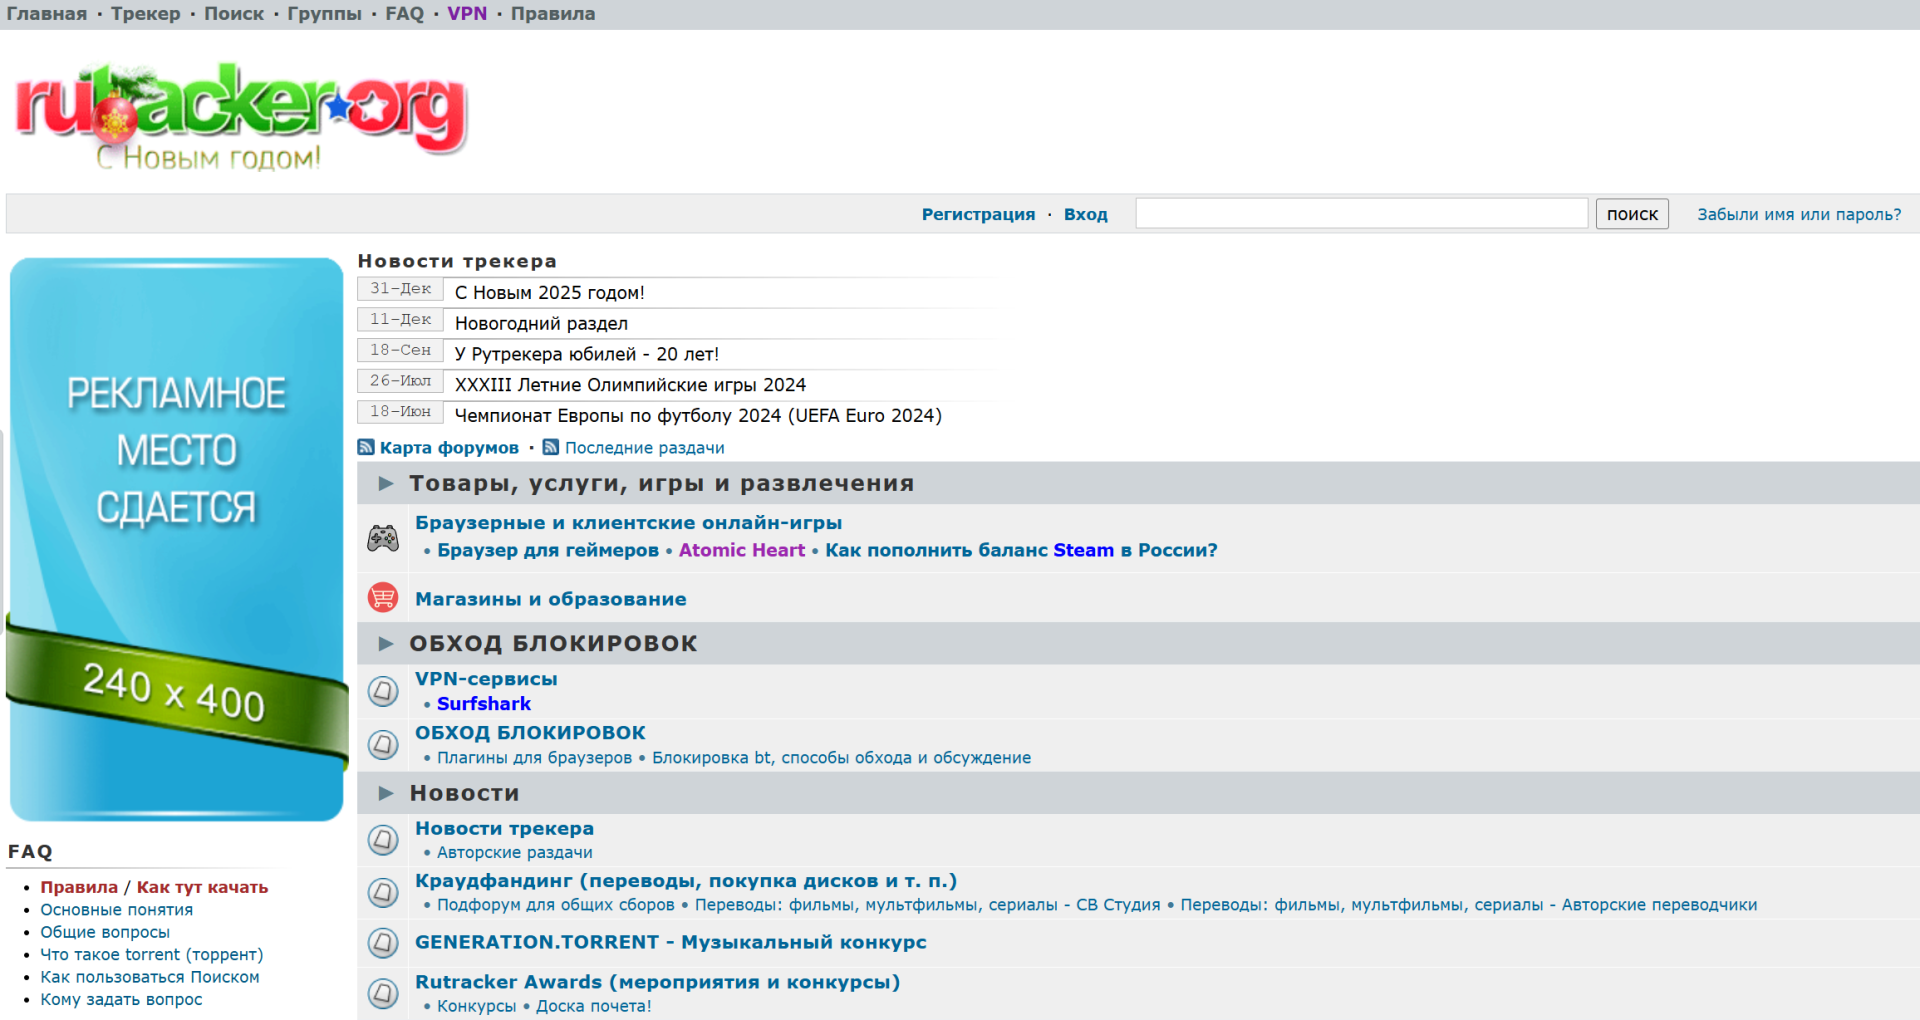Click the forum icon beside Новости трекера forum
Screen dimensions: 1920x1020
click(x=382, y=840)
